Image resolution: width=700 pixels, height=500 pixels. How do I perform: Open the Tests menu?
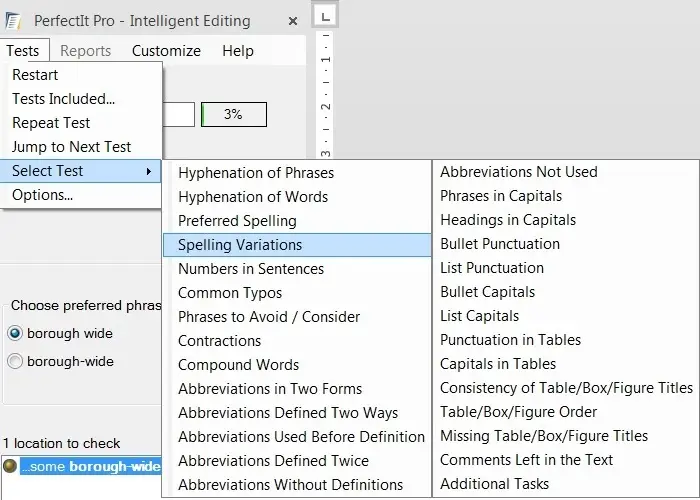tap(23, 50)
